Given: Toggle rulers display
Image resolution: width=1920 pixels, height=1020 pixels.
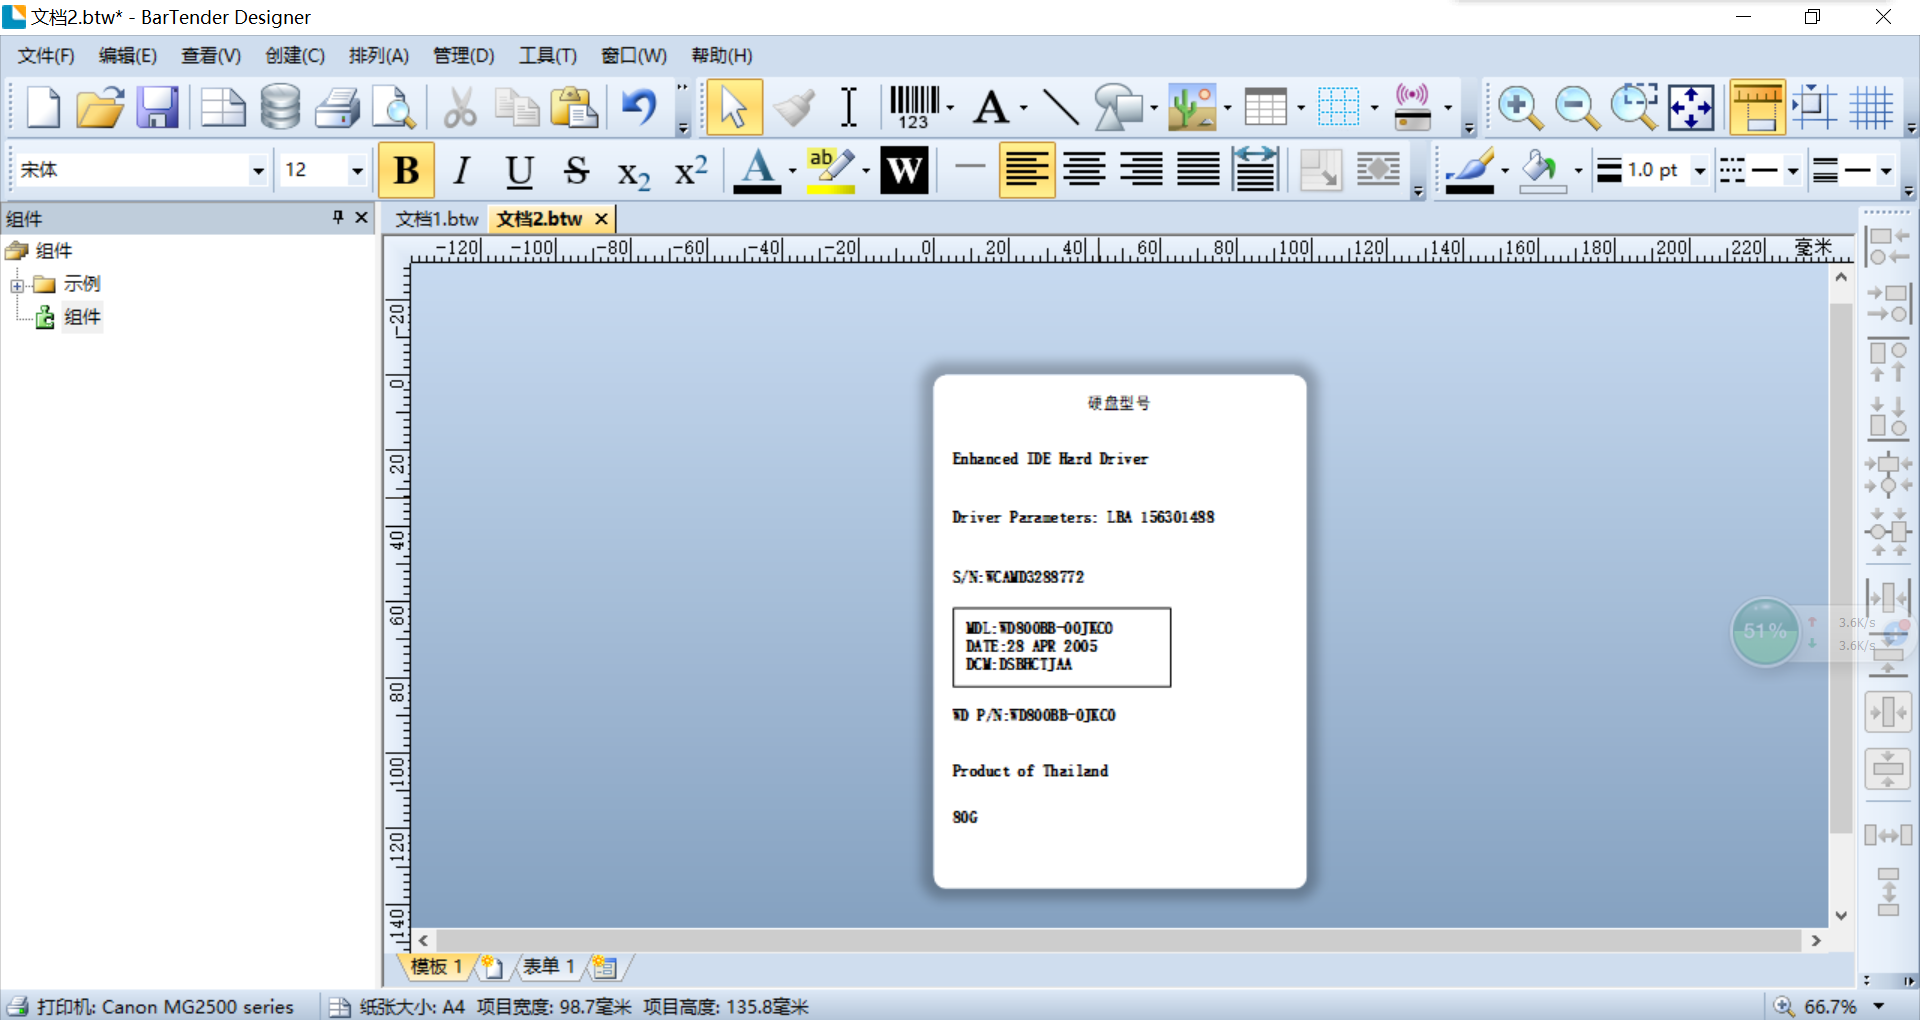Looking at the screenshot, I should [x=1757, y=108].
